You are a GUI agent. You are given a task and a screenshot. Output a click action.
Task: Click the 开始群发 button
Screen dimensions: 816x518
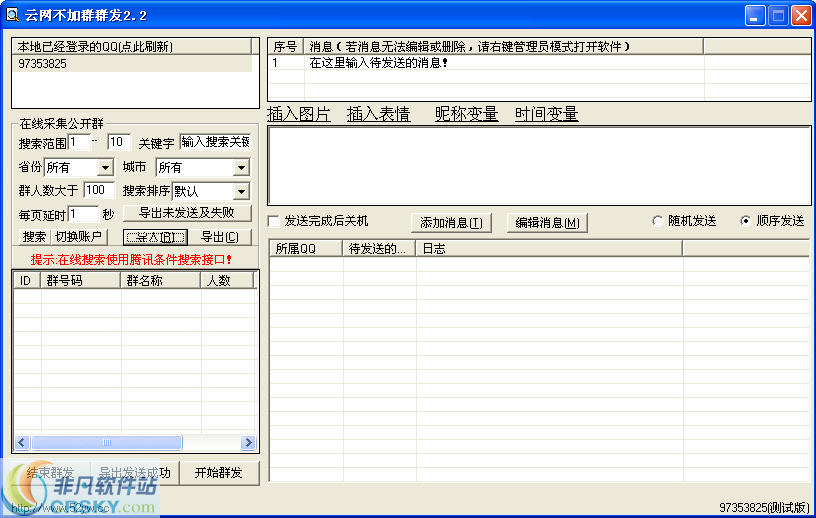(219, 473)
